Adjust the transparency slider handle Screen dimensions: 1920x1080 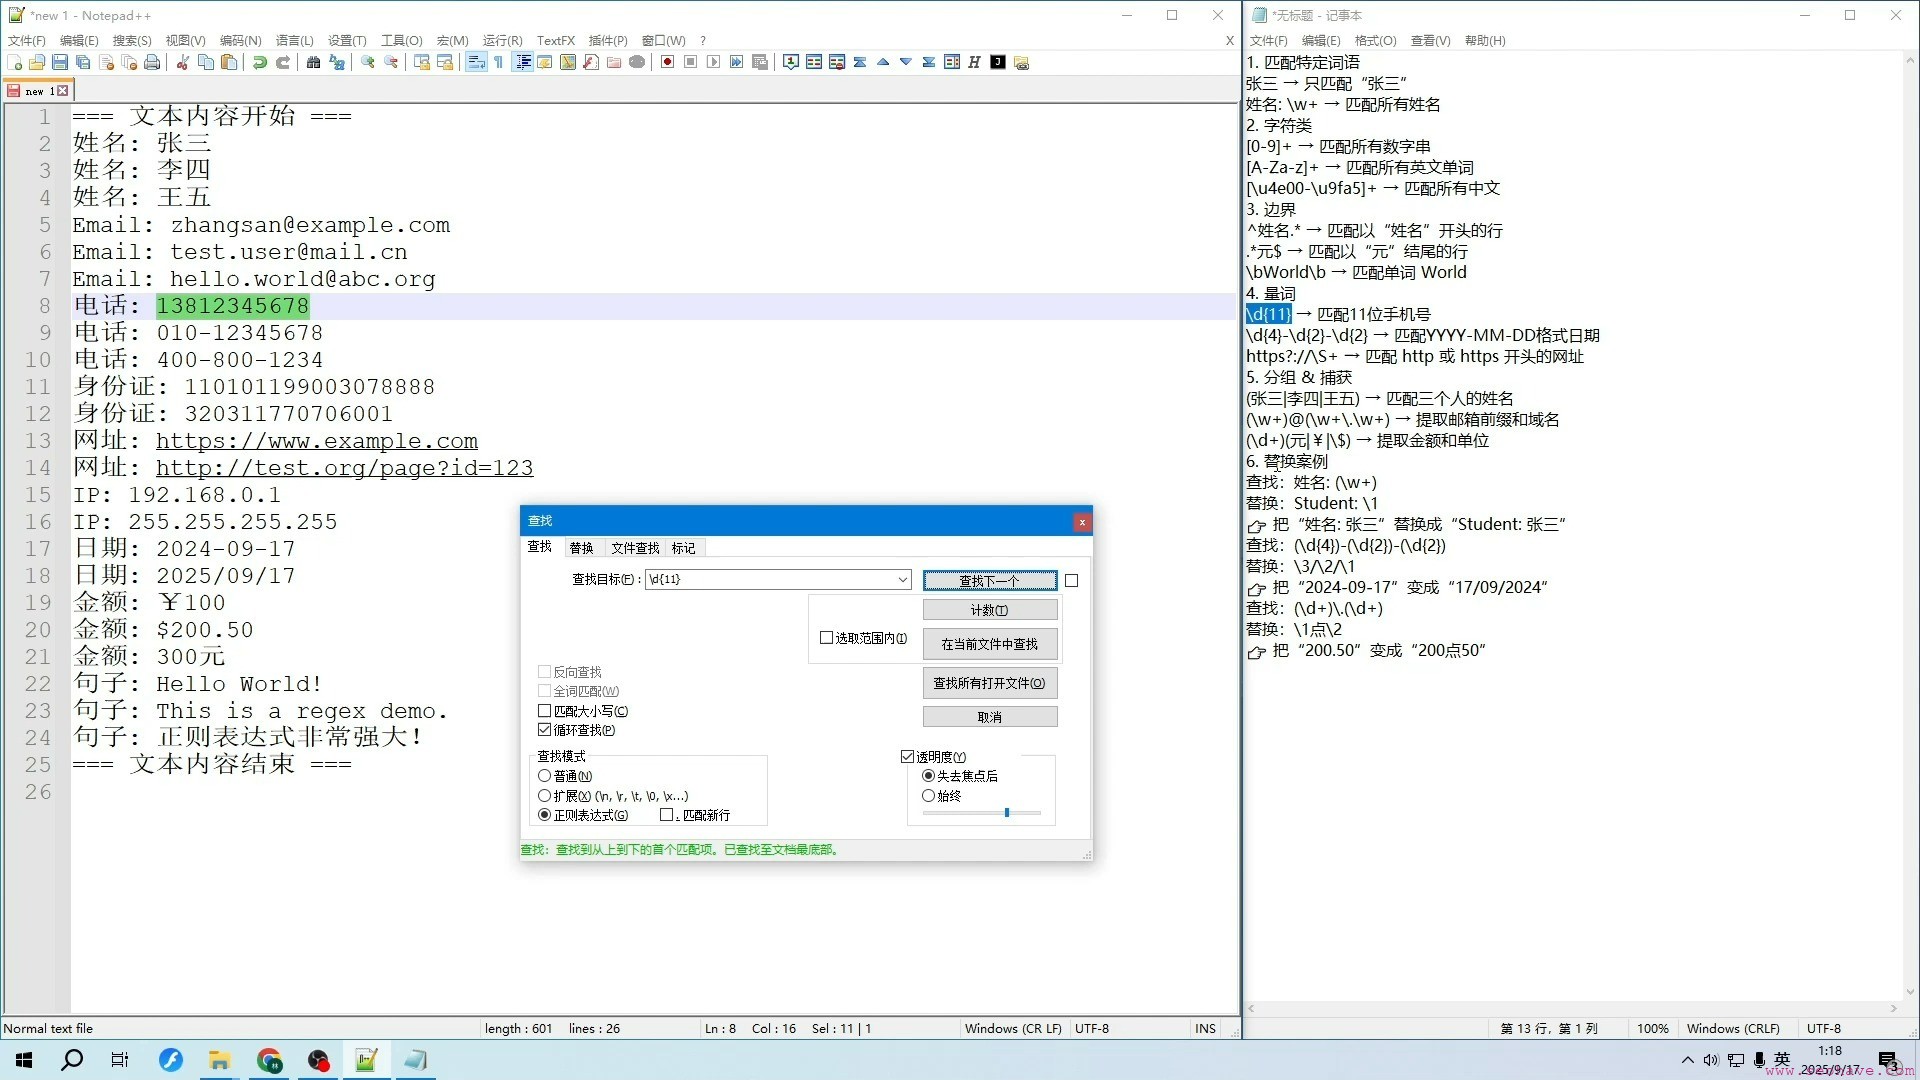point(1007,813)
